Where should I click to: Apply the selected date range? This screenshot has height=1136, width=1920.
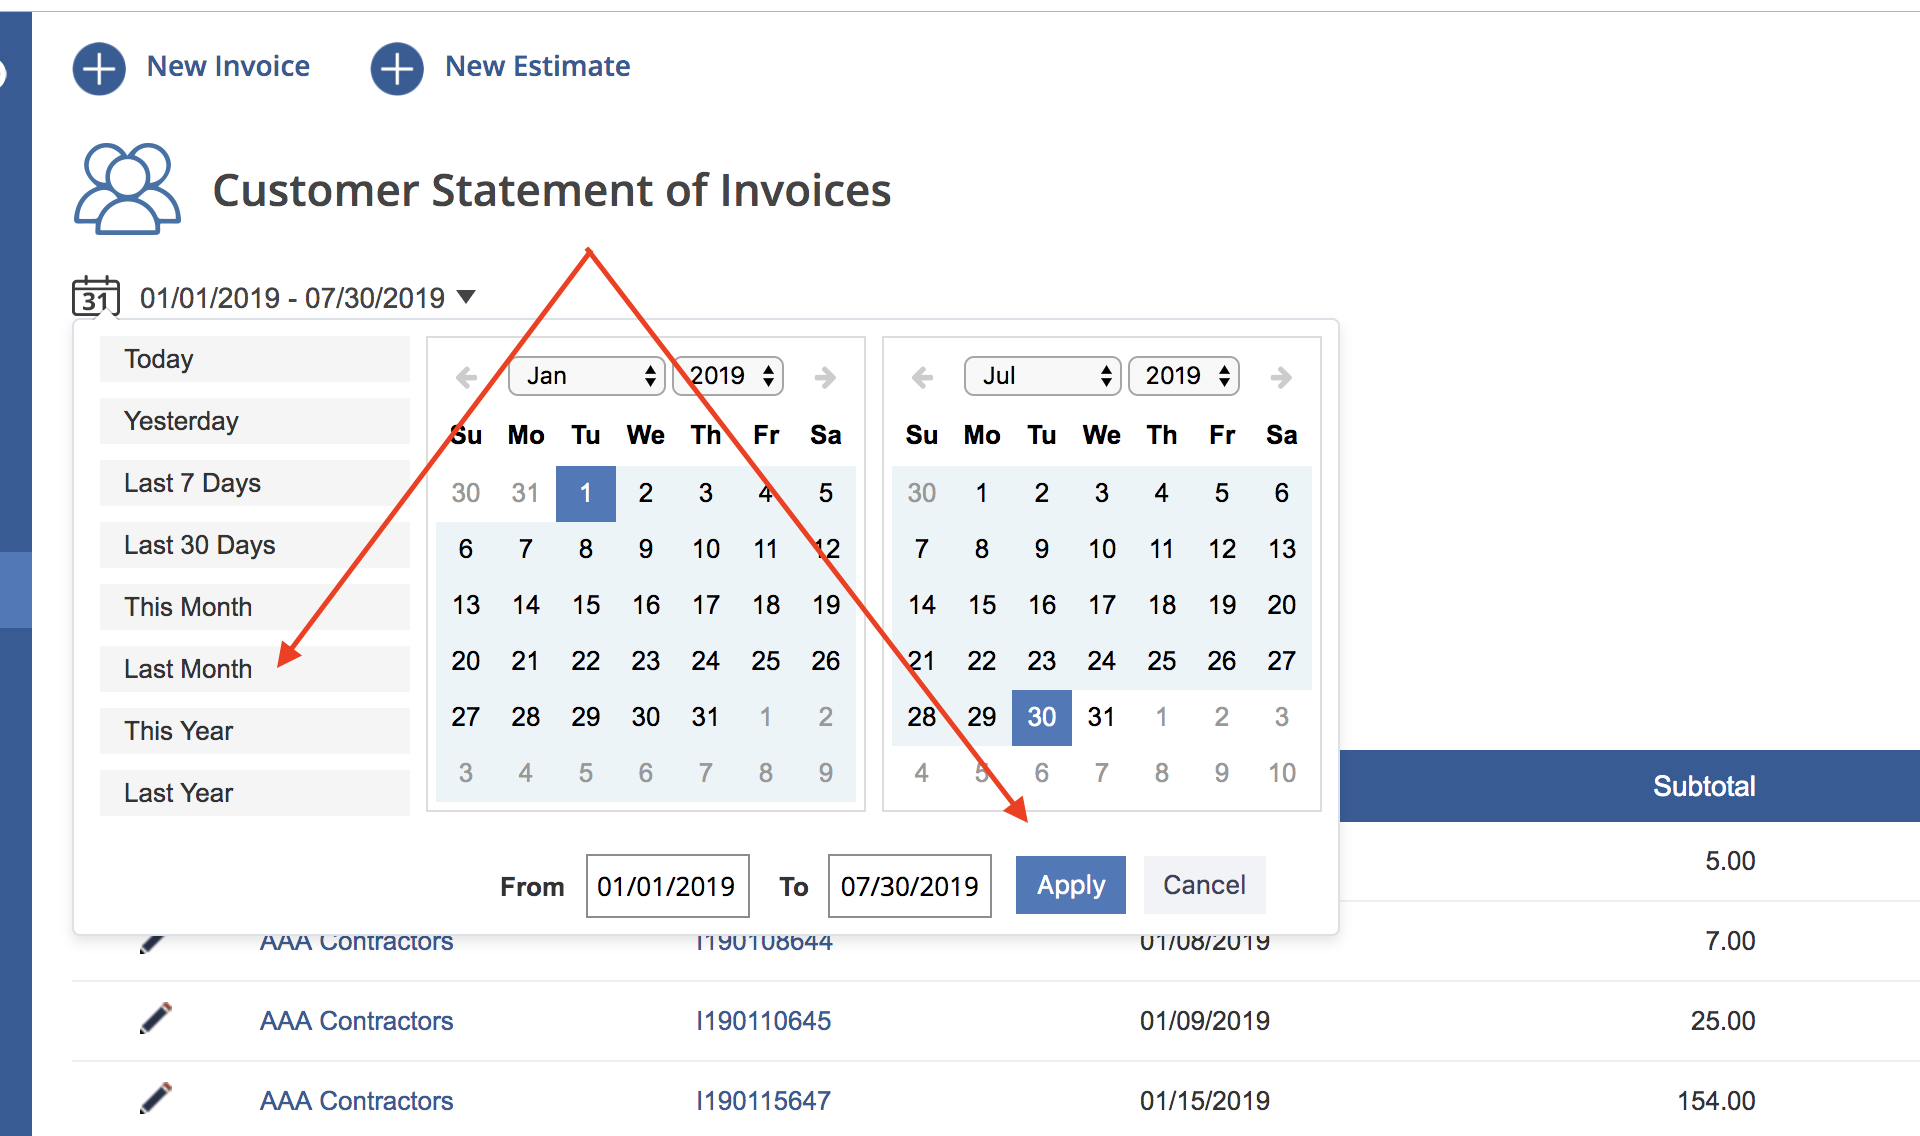coord(1071,885)
